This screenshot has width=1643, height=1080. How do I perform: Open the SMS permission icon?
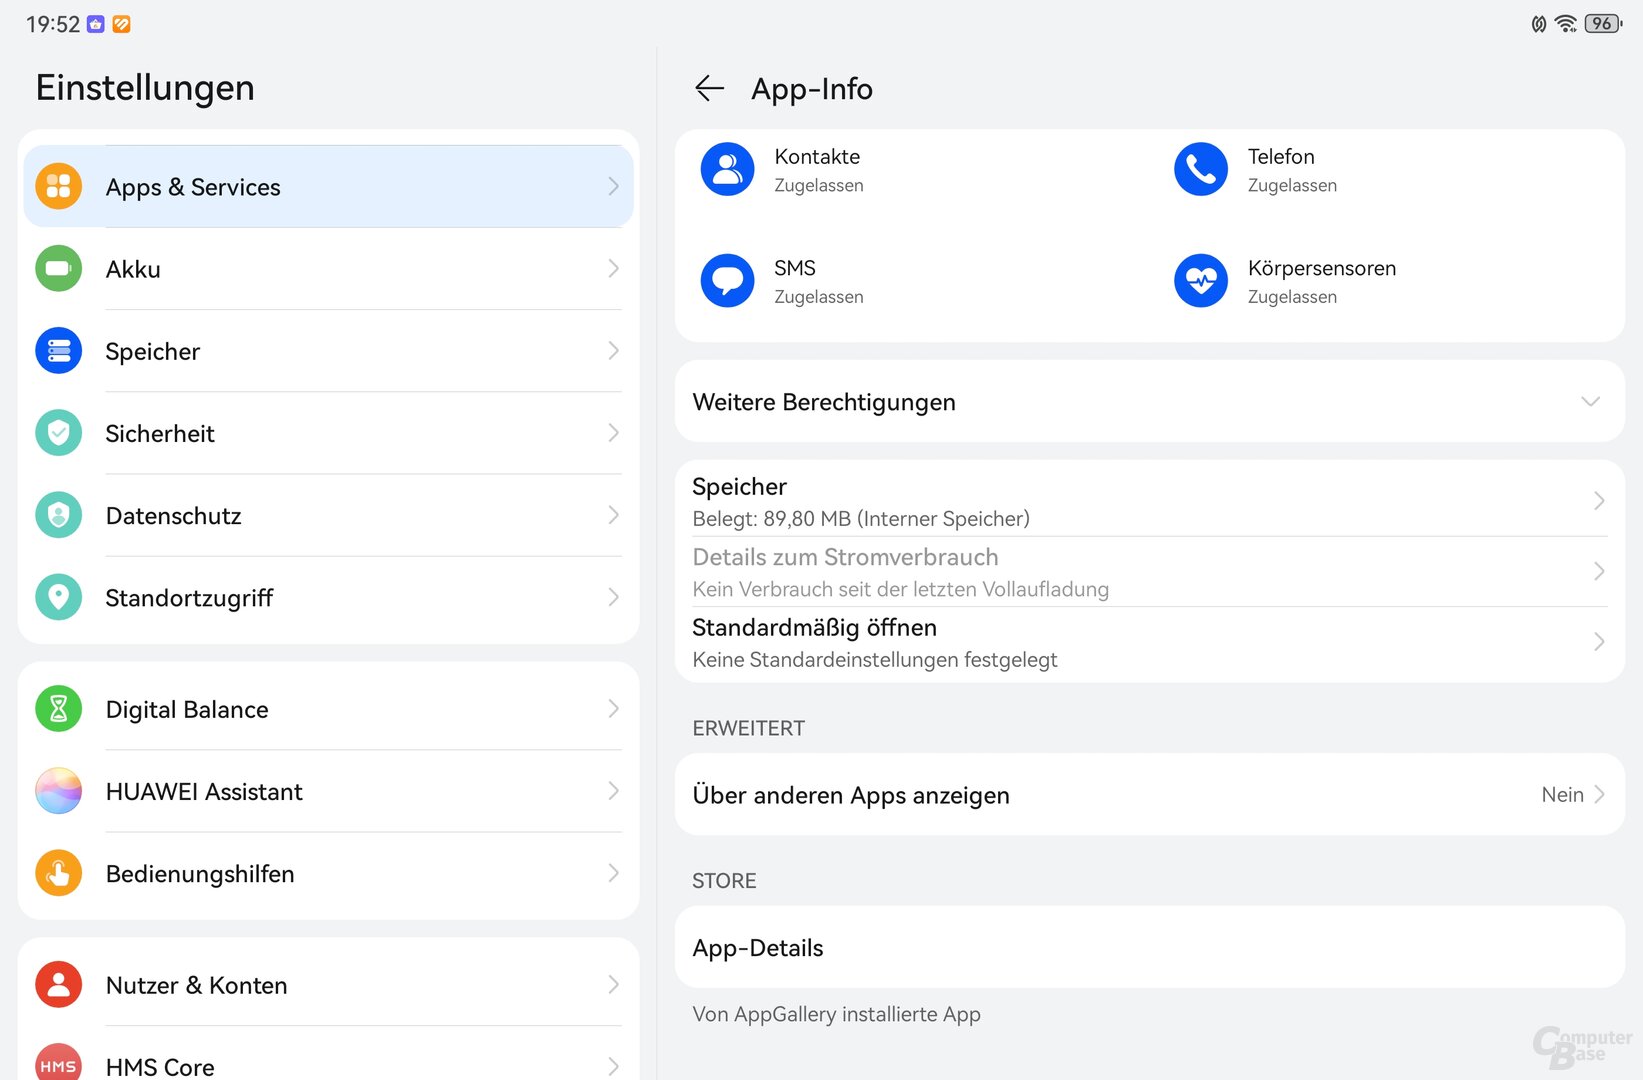pyautogui.click(x=727, y=281)
